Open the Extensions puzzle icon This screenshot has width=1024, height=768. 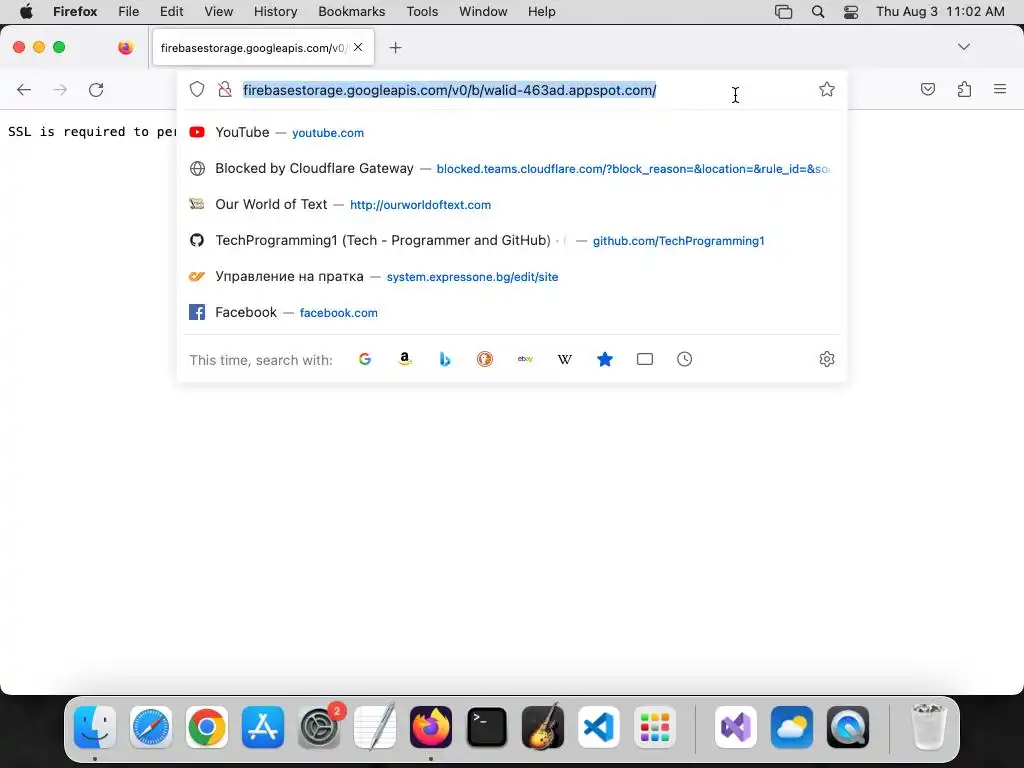(x=964, y=89)
